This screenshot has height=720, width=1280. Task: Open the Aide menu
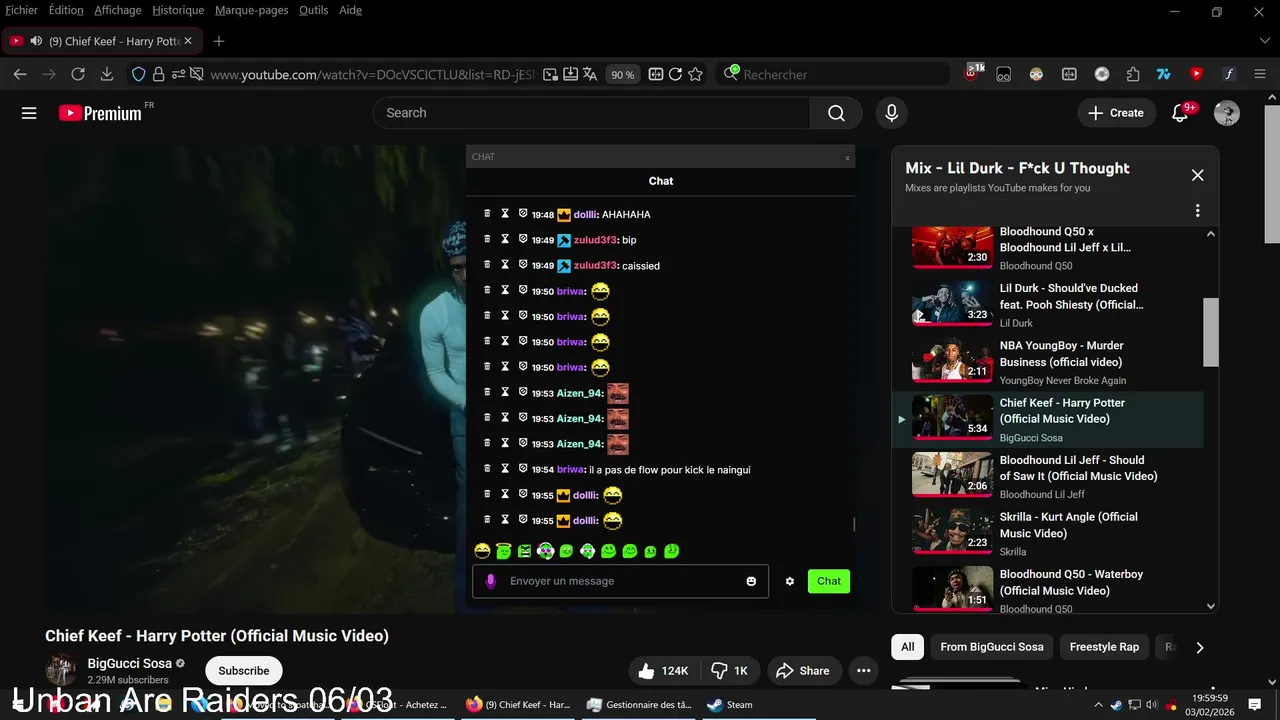pyautogui.click(x=350, y=10)
